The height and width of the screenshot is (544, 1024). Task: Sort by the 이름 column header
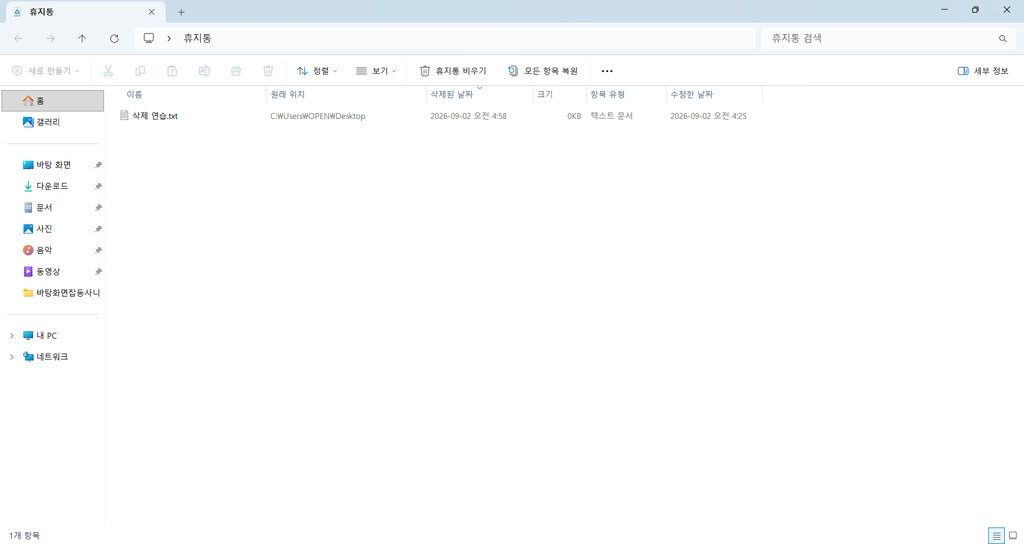coord(194,95)
